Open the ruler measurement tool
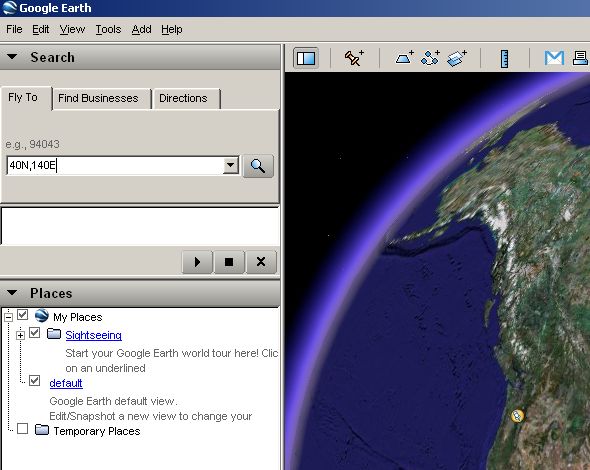 tap(504, 58)
